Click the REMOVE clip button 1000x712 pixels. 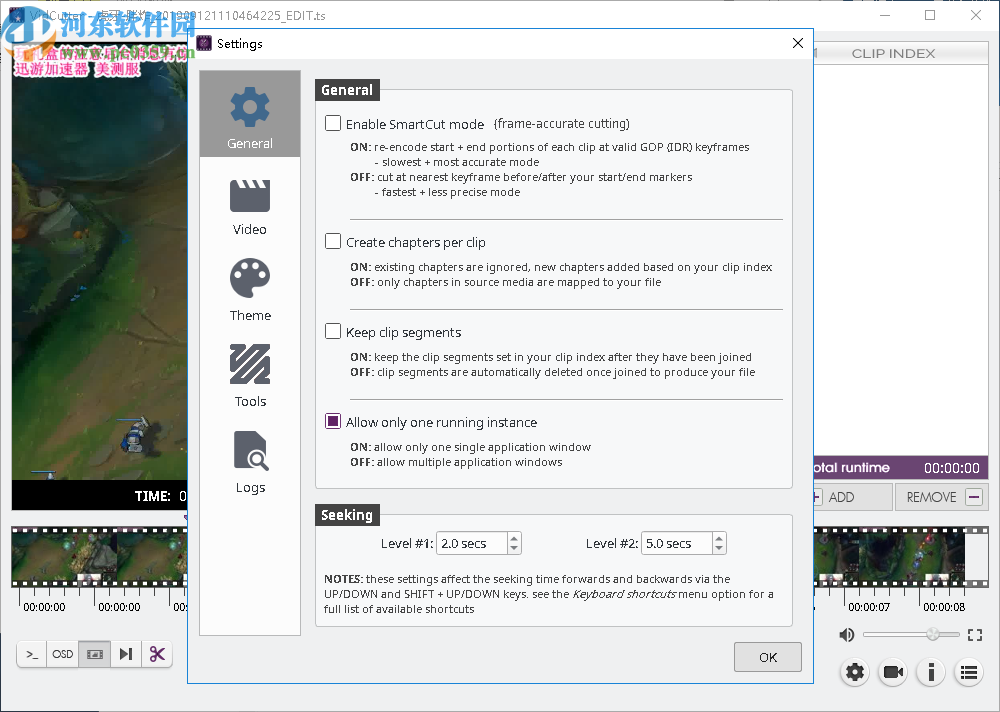[941, 497]
